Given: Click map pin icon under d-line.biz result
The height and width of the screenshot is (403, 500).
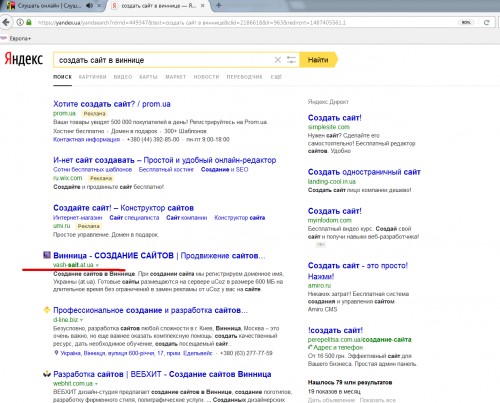Looking at the screenshot, I should click(x=56, y=353).
